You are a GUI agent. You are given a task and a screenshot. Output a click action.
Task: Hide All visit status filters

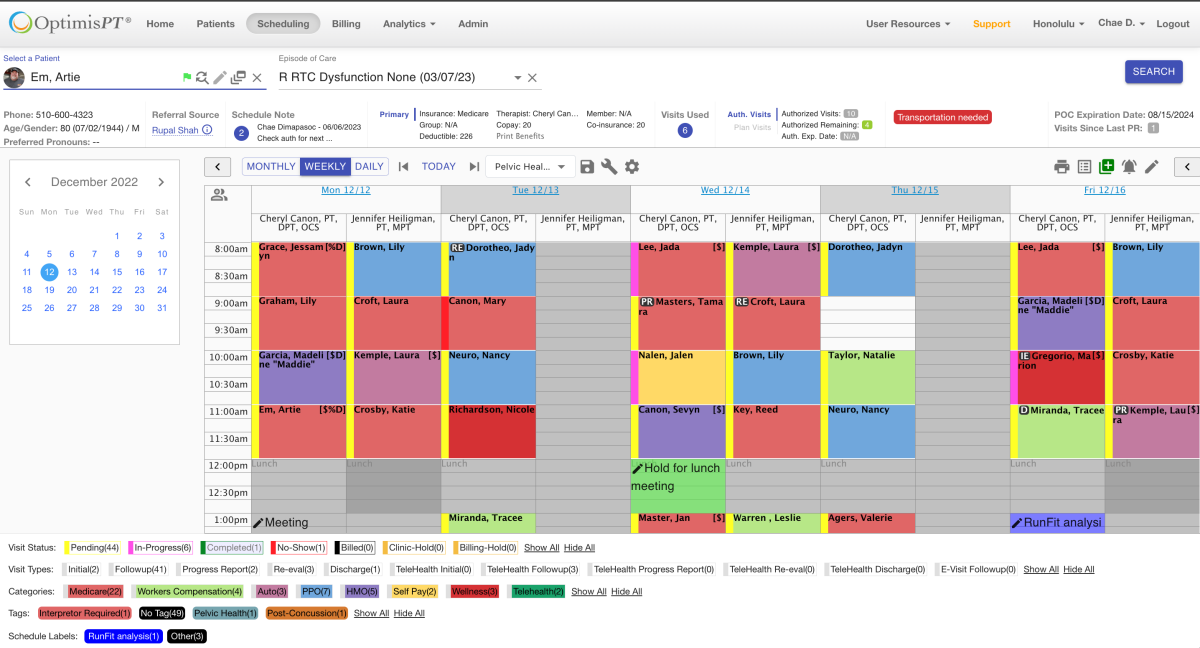point(578,547)
